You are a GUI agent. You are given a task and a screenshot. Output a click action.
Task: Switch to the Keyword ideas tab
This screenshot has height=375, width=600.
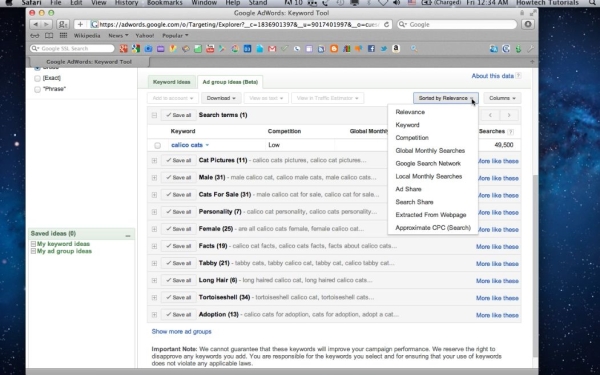(171, 82)
